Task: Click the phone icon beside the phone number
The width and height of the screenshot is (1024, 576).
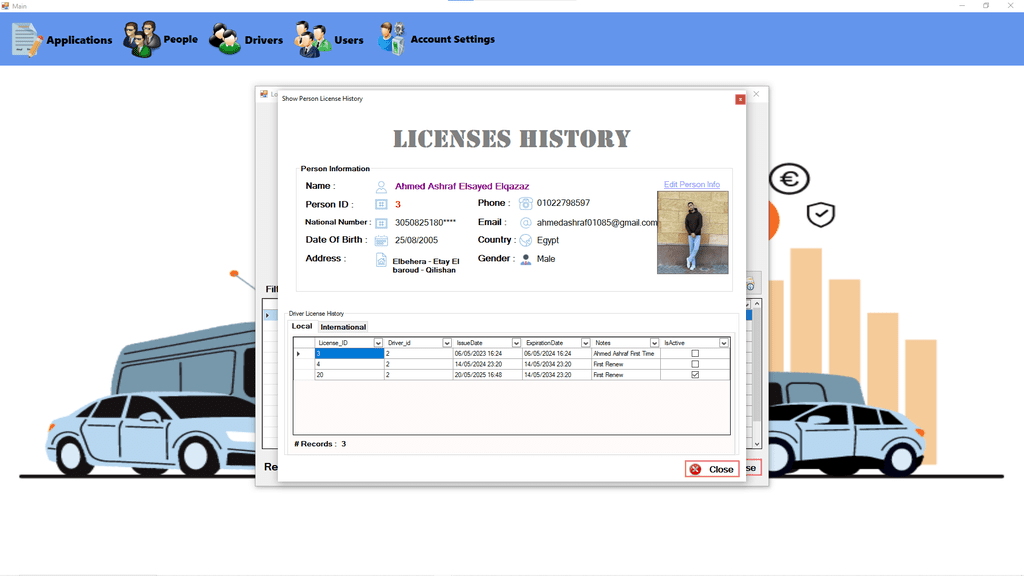Action: click(525, 203)
